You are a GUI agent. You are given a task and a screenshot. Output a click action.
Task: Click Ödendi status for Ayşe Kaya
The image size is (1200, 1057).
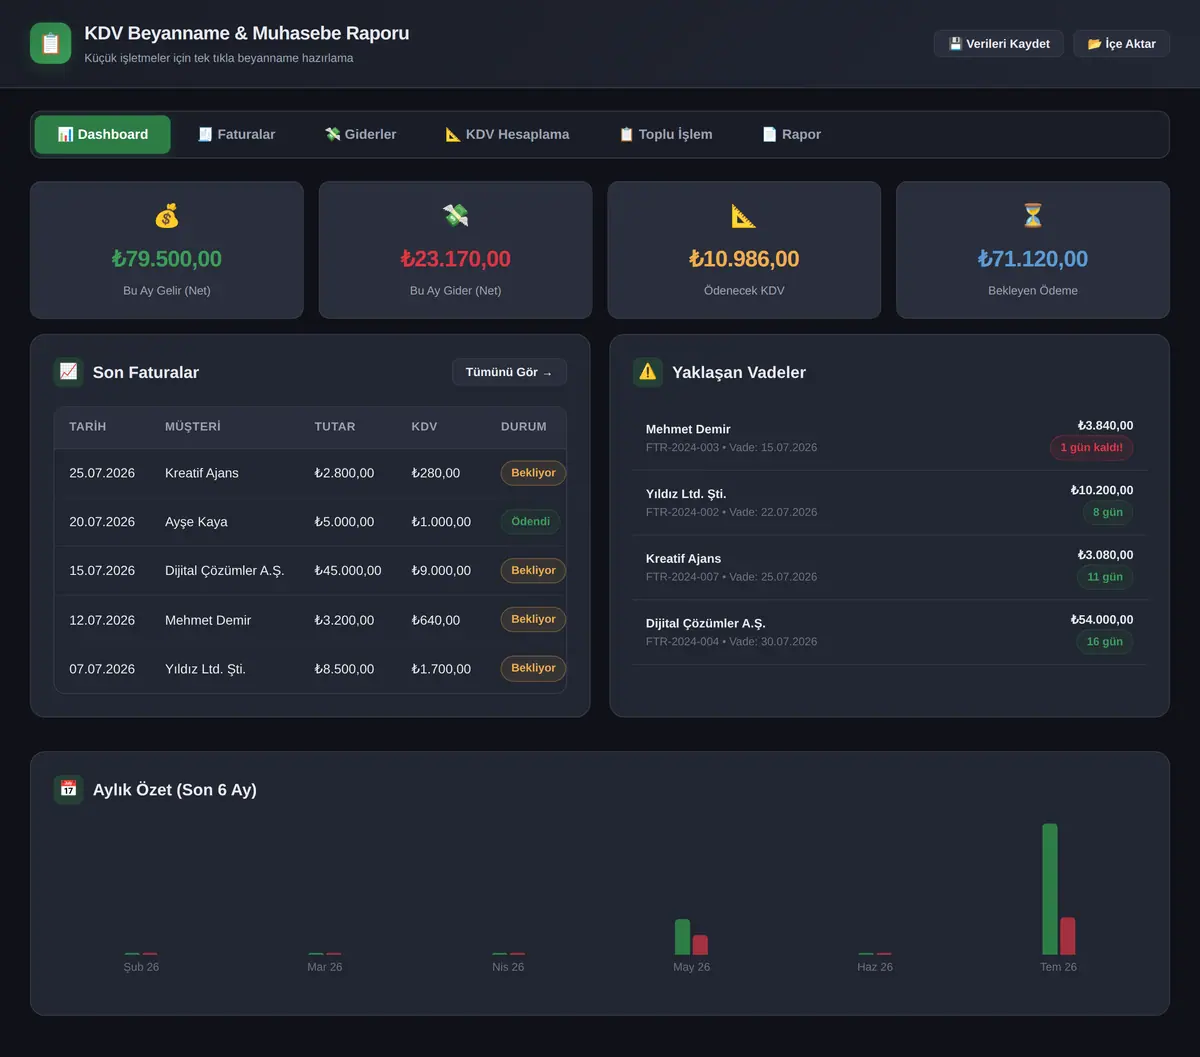(x=530, y=522)
